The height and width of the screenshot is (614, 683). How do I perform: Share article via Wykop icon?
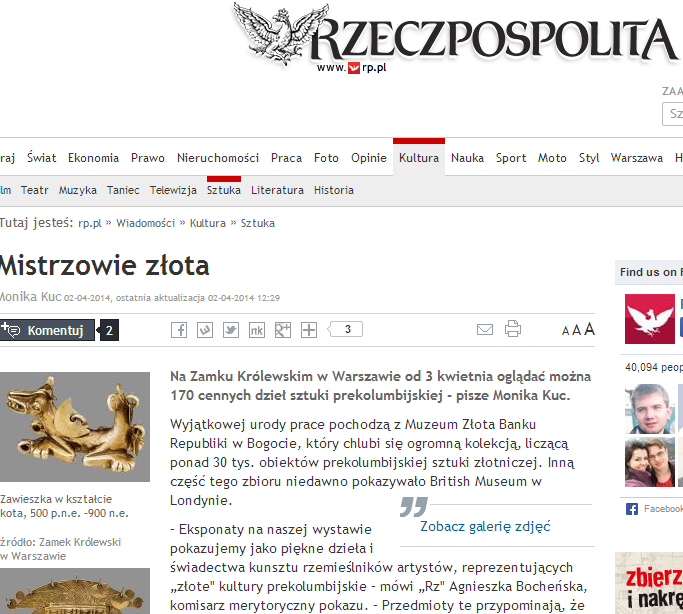[205, 330]
